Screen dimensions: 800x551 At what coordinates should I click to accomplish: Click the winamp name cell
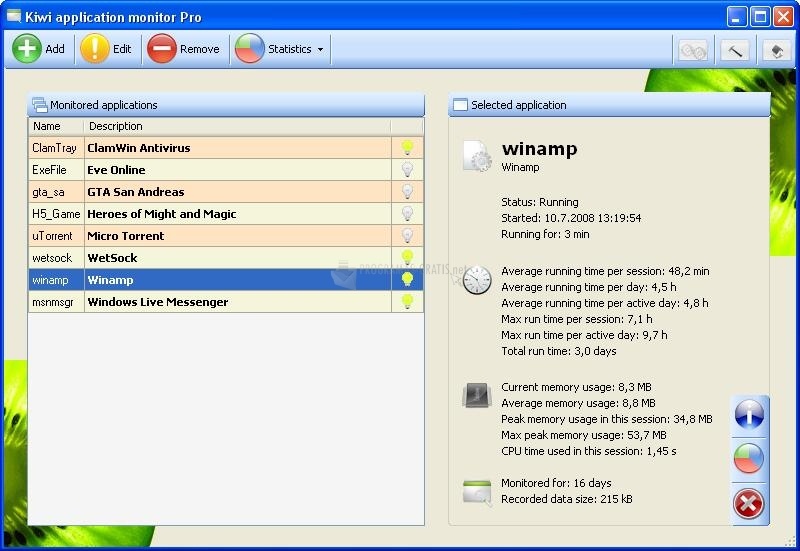pos(56,280)
